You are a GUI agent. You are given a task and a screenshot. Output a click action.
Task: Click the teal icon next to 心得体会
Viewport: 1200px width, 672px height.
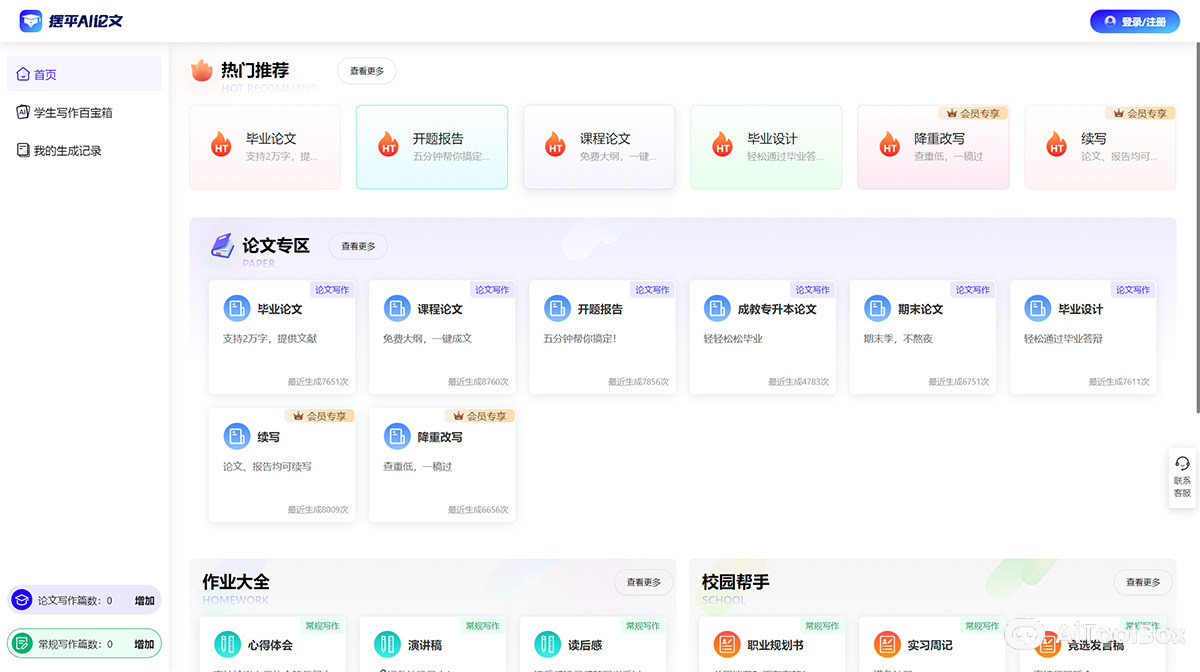point(227,644)
